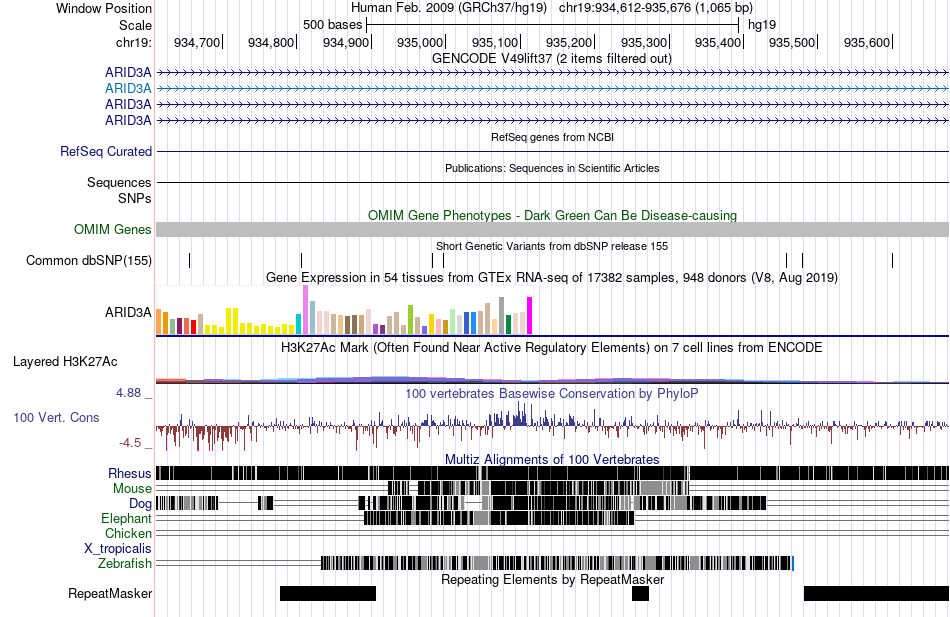Click the 935,000 ruler coordinate
Image resolution: width=950 pixels, height=617 pixels.
[x=420, y=42]
